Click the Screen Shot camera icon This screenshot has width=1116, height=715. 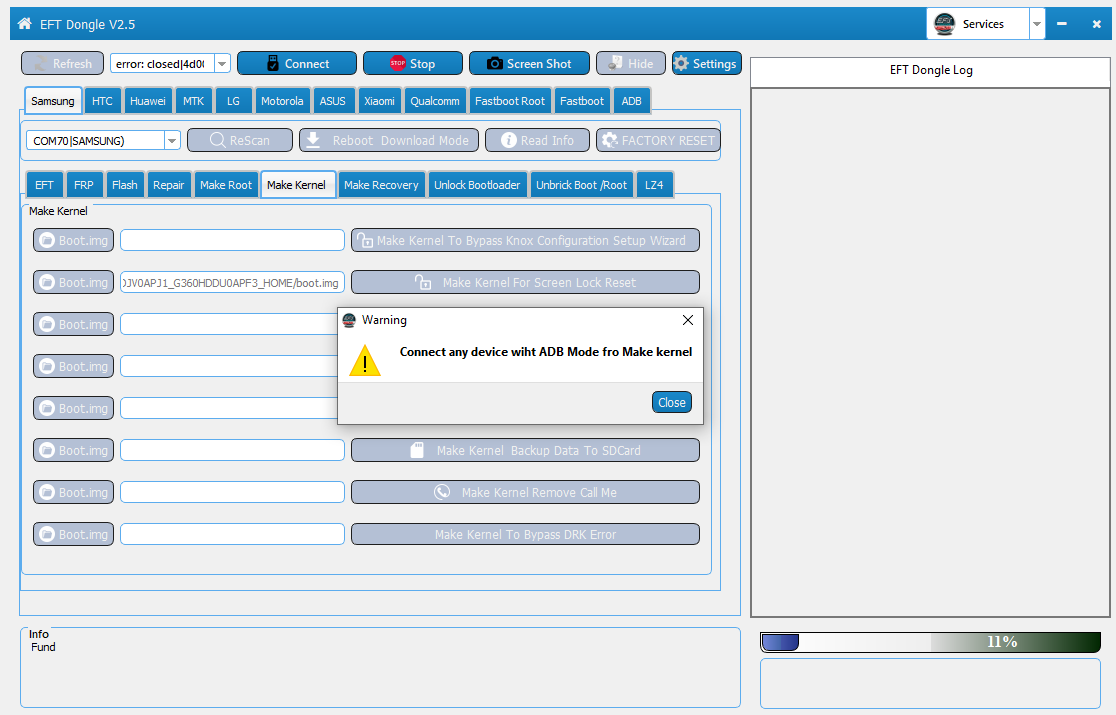495,63
